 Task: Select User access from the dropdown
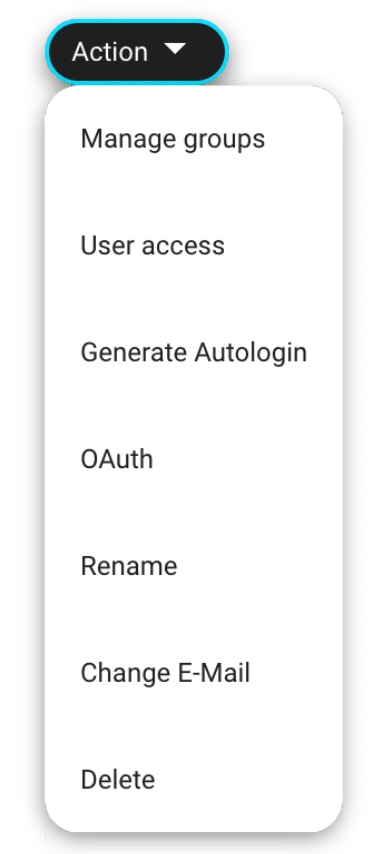pos(194,245)
